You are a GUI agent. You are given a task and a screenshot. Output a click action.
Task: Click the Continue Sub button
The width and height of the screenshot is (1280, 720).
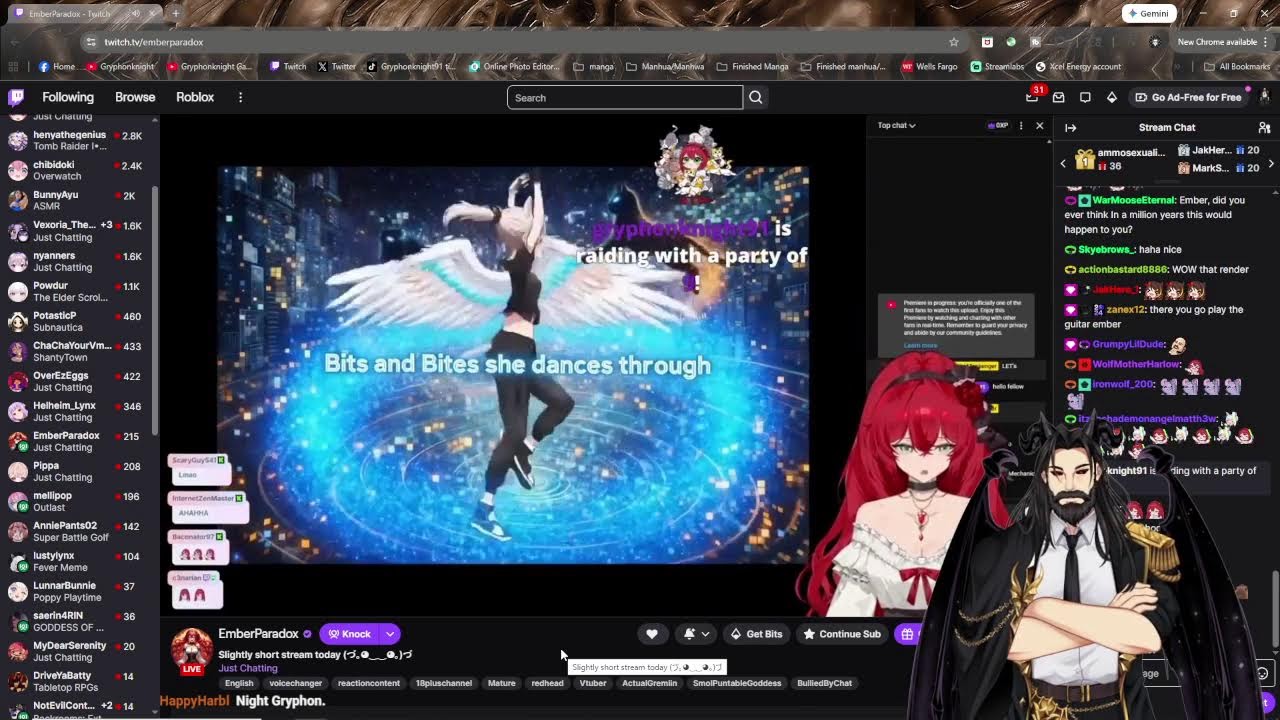[x=842, y=634]
